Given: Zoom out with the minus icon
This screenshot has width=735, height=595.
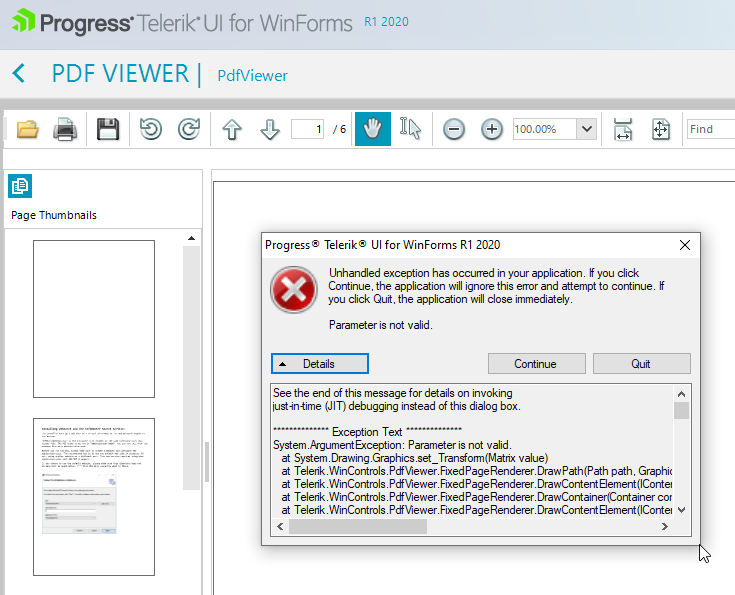Looking at the screenshot, I should click(454, 129).
